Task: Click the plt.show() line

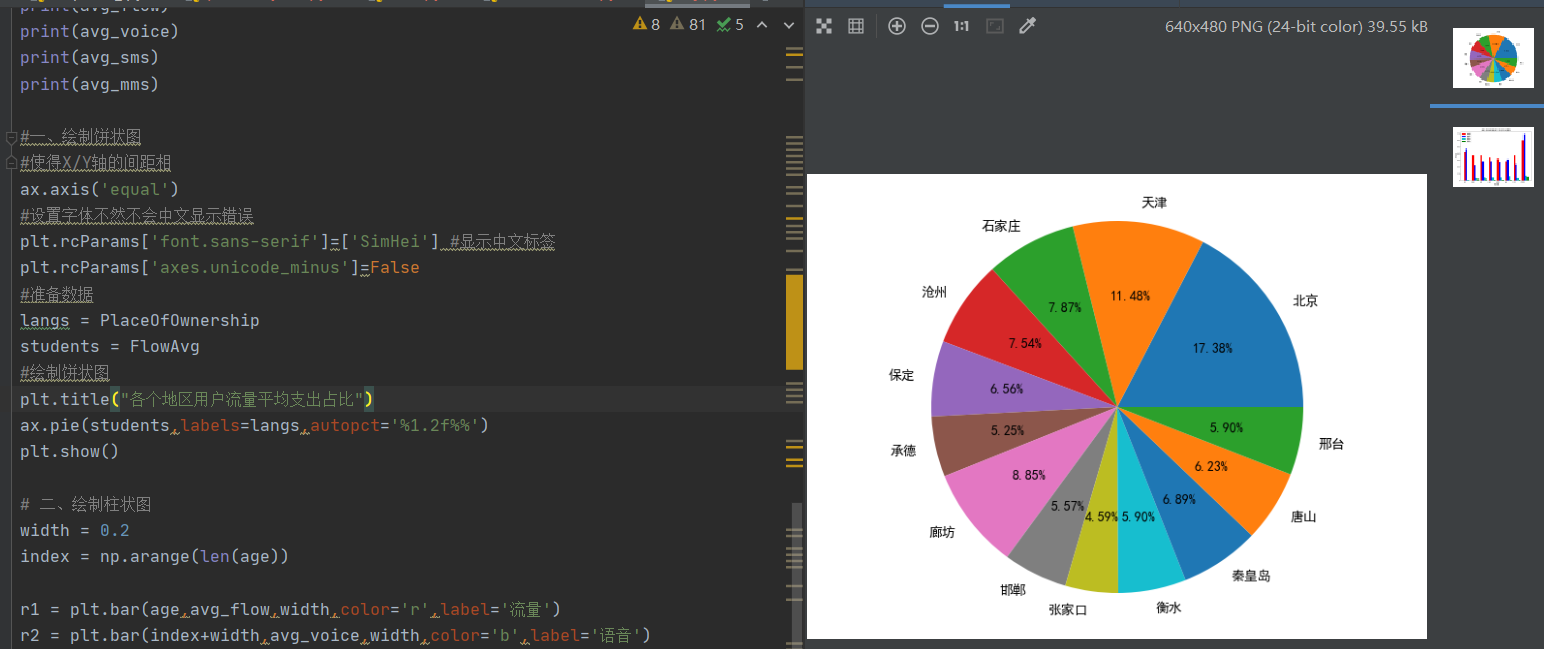Action: [69, 451]
